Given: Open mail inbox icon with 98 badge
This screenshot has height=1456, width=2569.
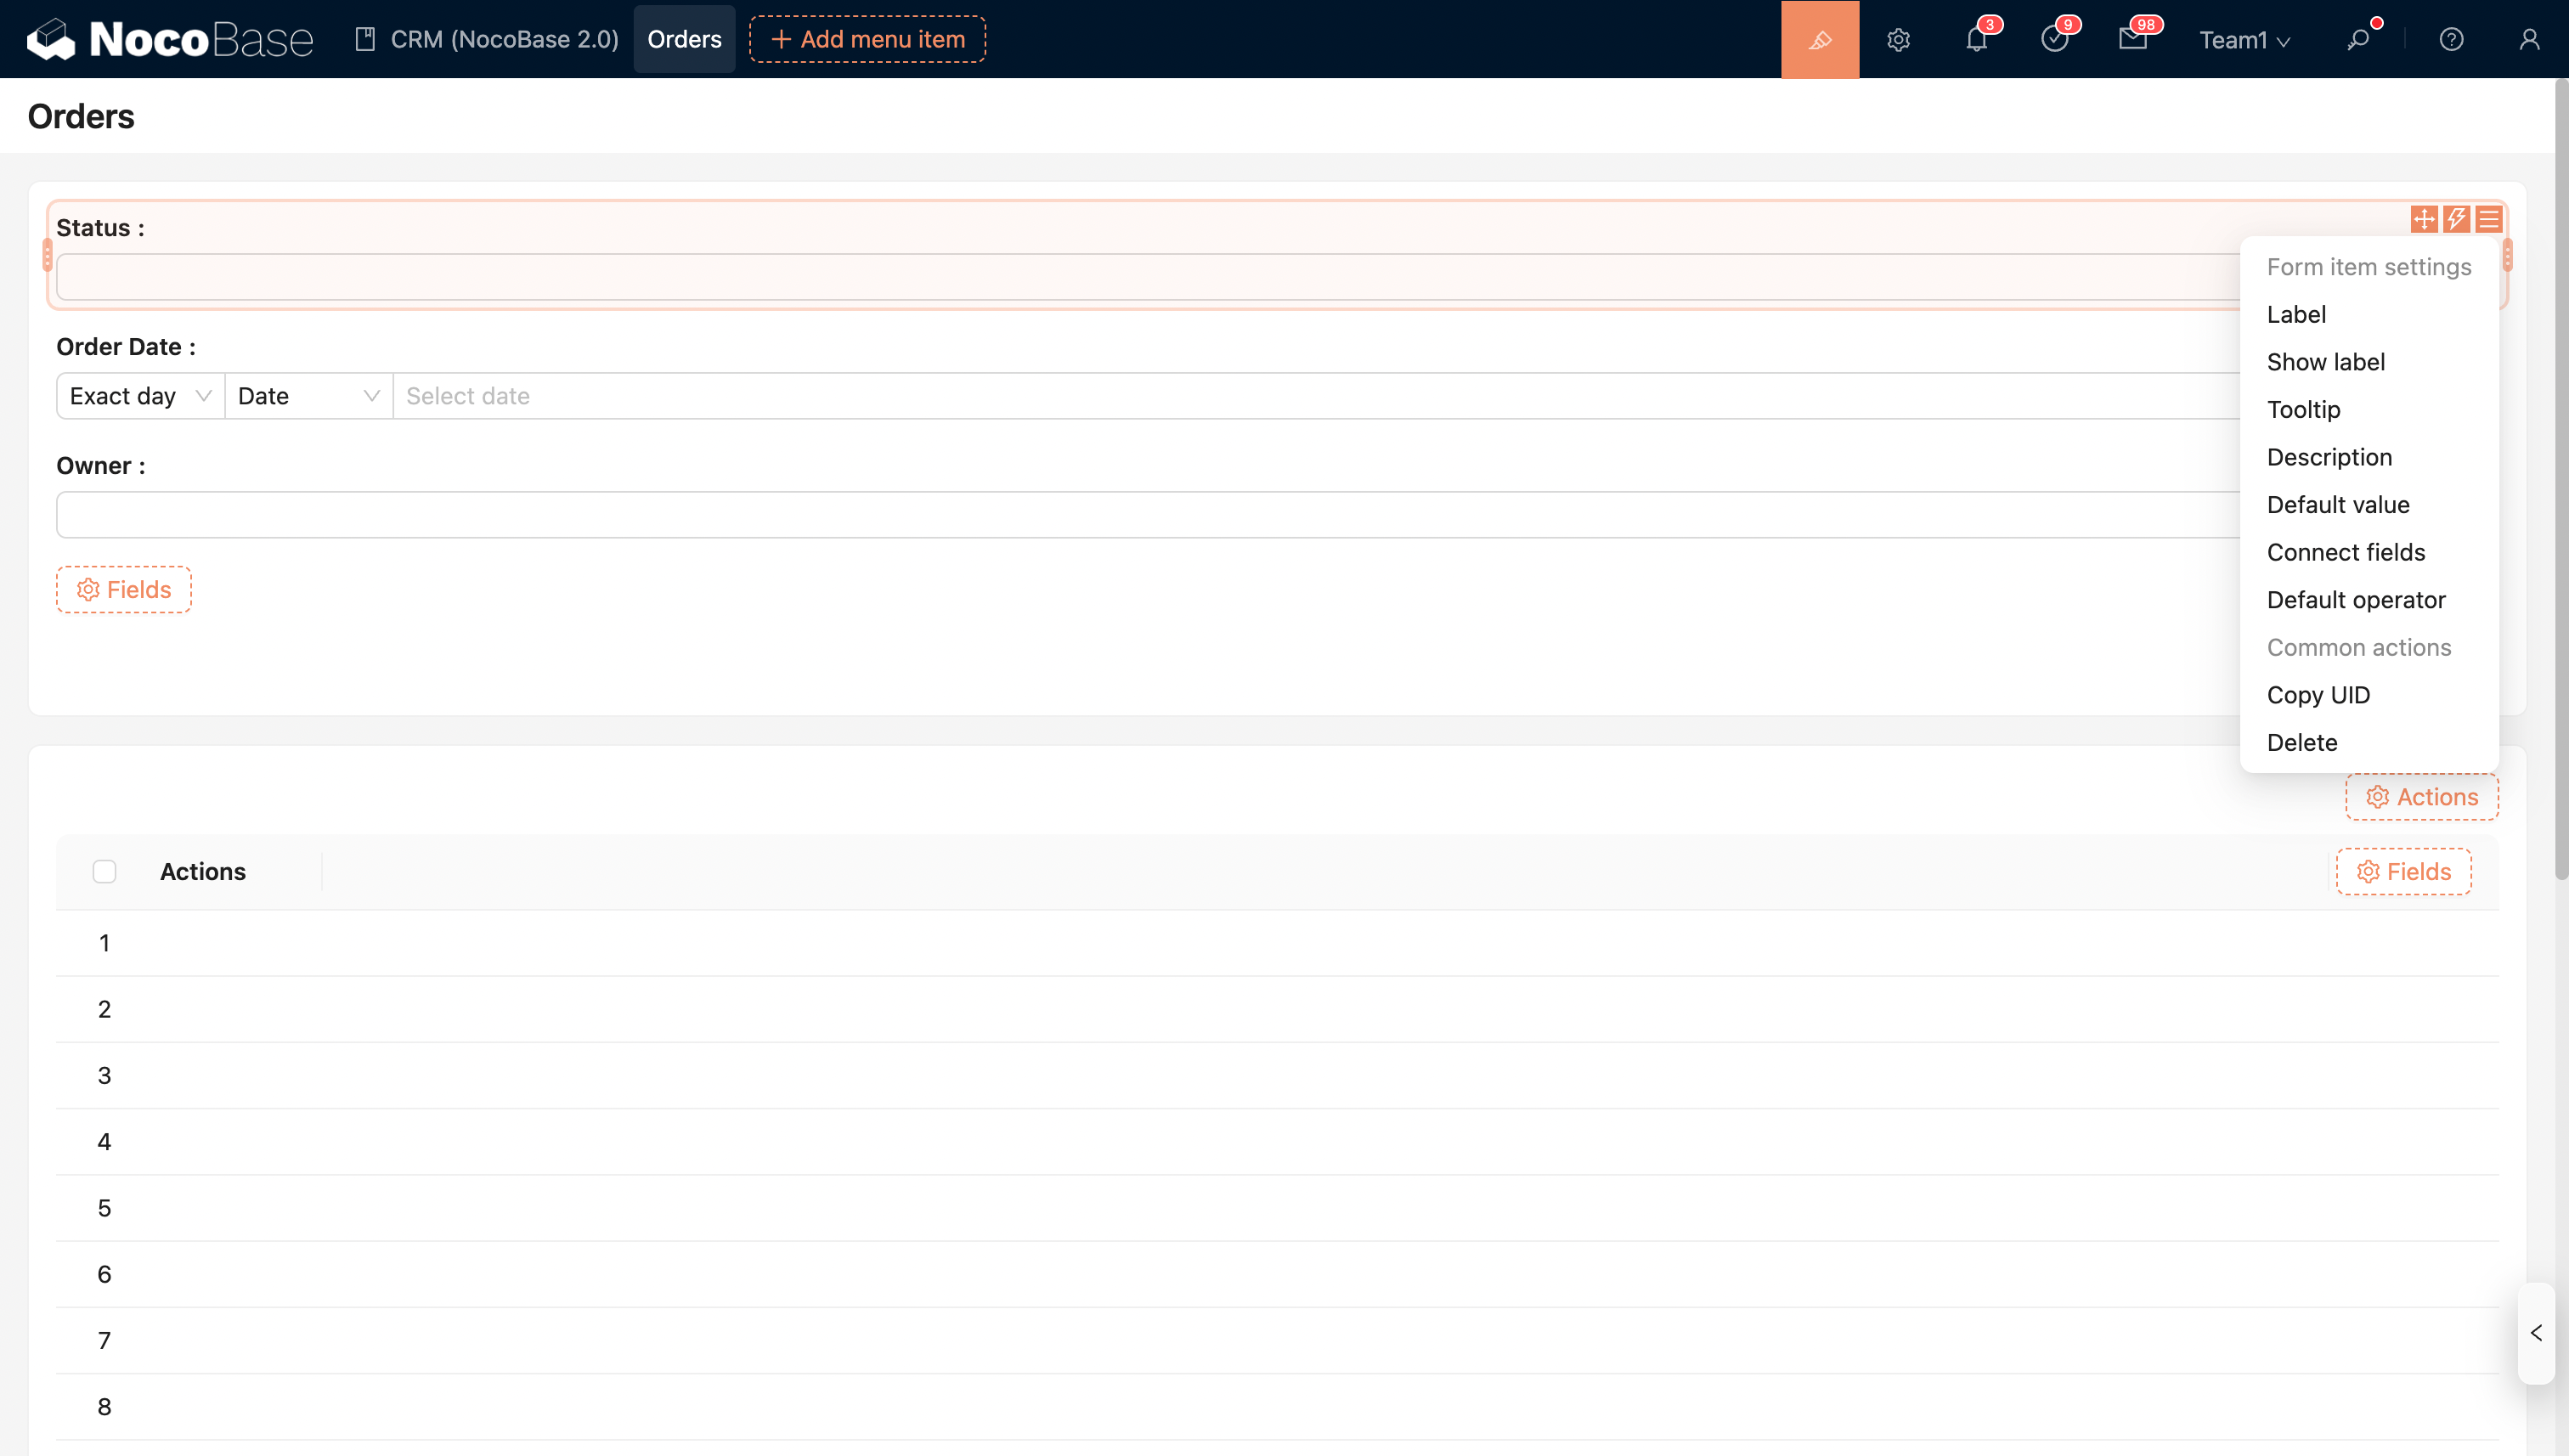Looking at the screenshot, I should tap(2132, 39).
